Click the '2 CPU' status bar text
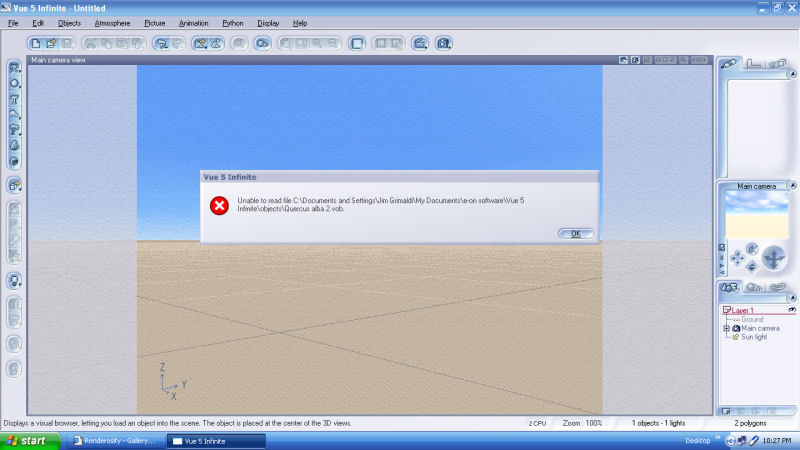This screenshot has height=450, width=800. coord(537,423)
